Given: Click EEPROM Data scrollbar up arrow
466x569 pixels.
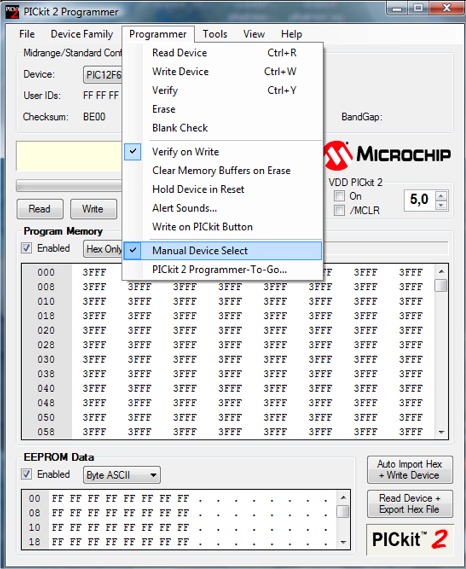Looking at the screenshot, I should click(343, 497).
